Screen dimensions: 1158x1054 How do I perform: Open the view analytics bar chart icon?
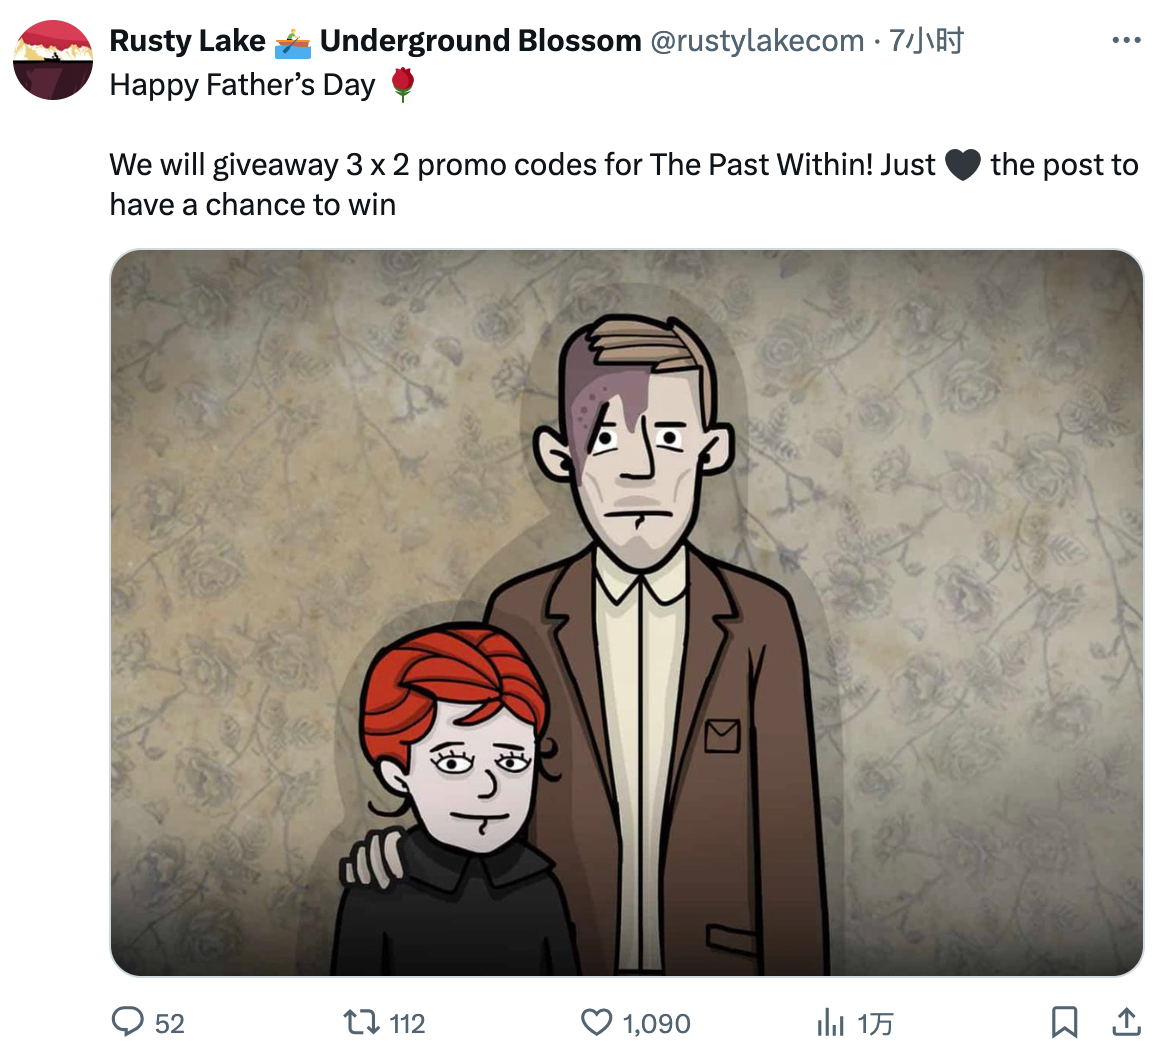(830, 1023)
